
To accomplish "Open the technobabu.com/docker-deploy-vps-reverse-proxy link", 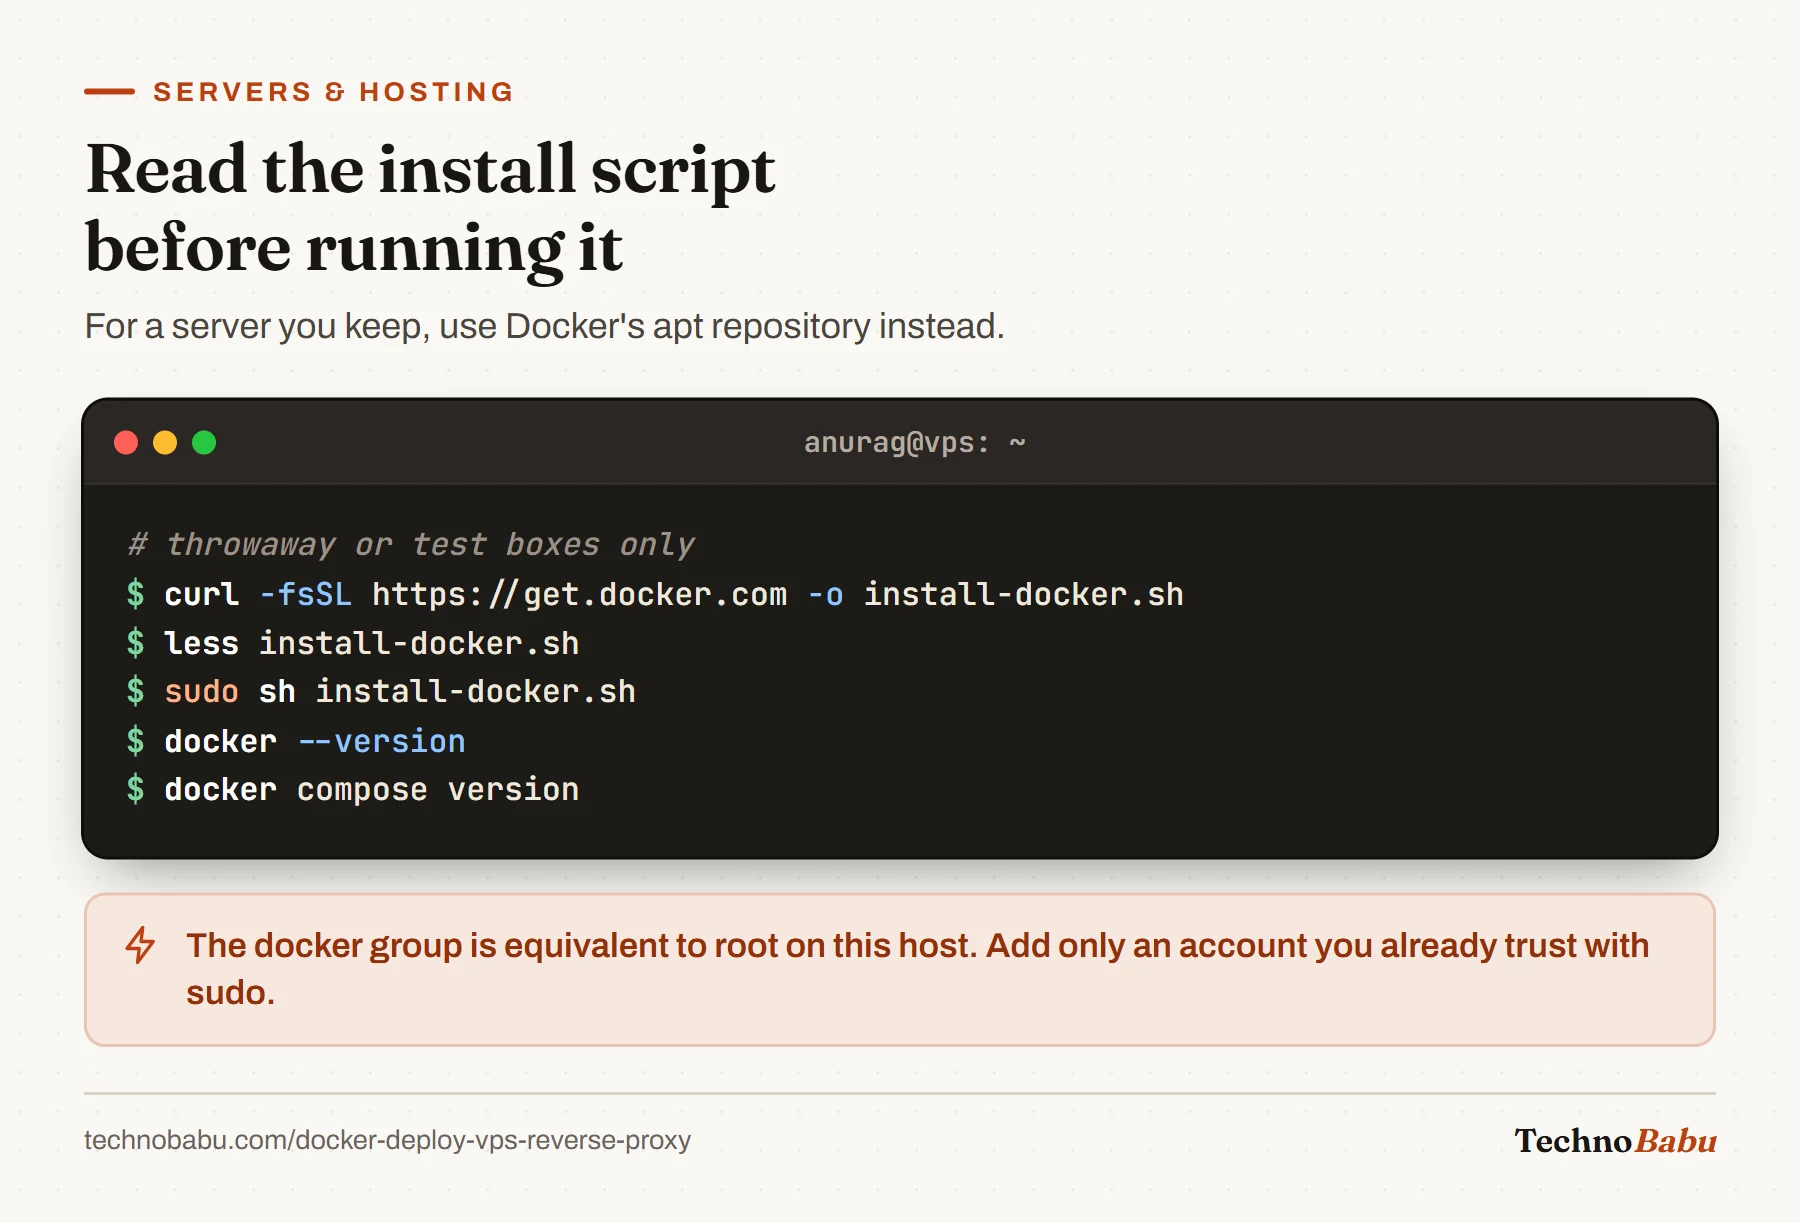I will (387, 1140).
